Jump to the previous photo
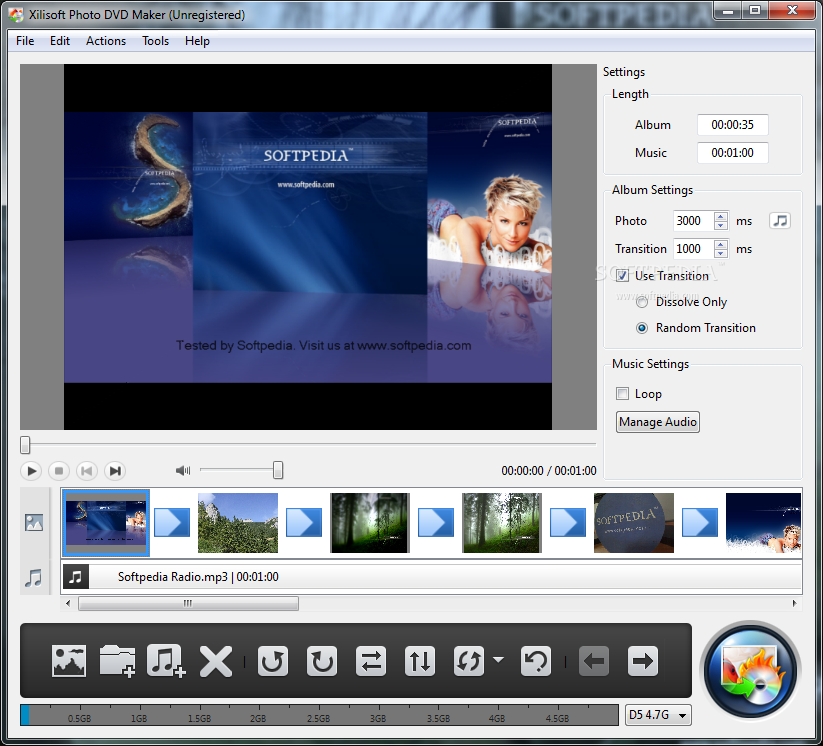823x746 pixels. (87, 471)
